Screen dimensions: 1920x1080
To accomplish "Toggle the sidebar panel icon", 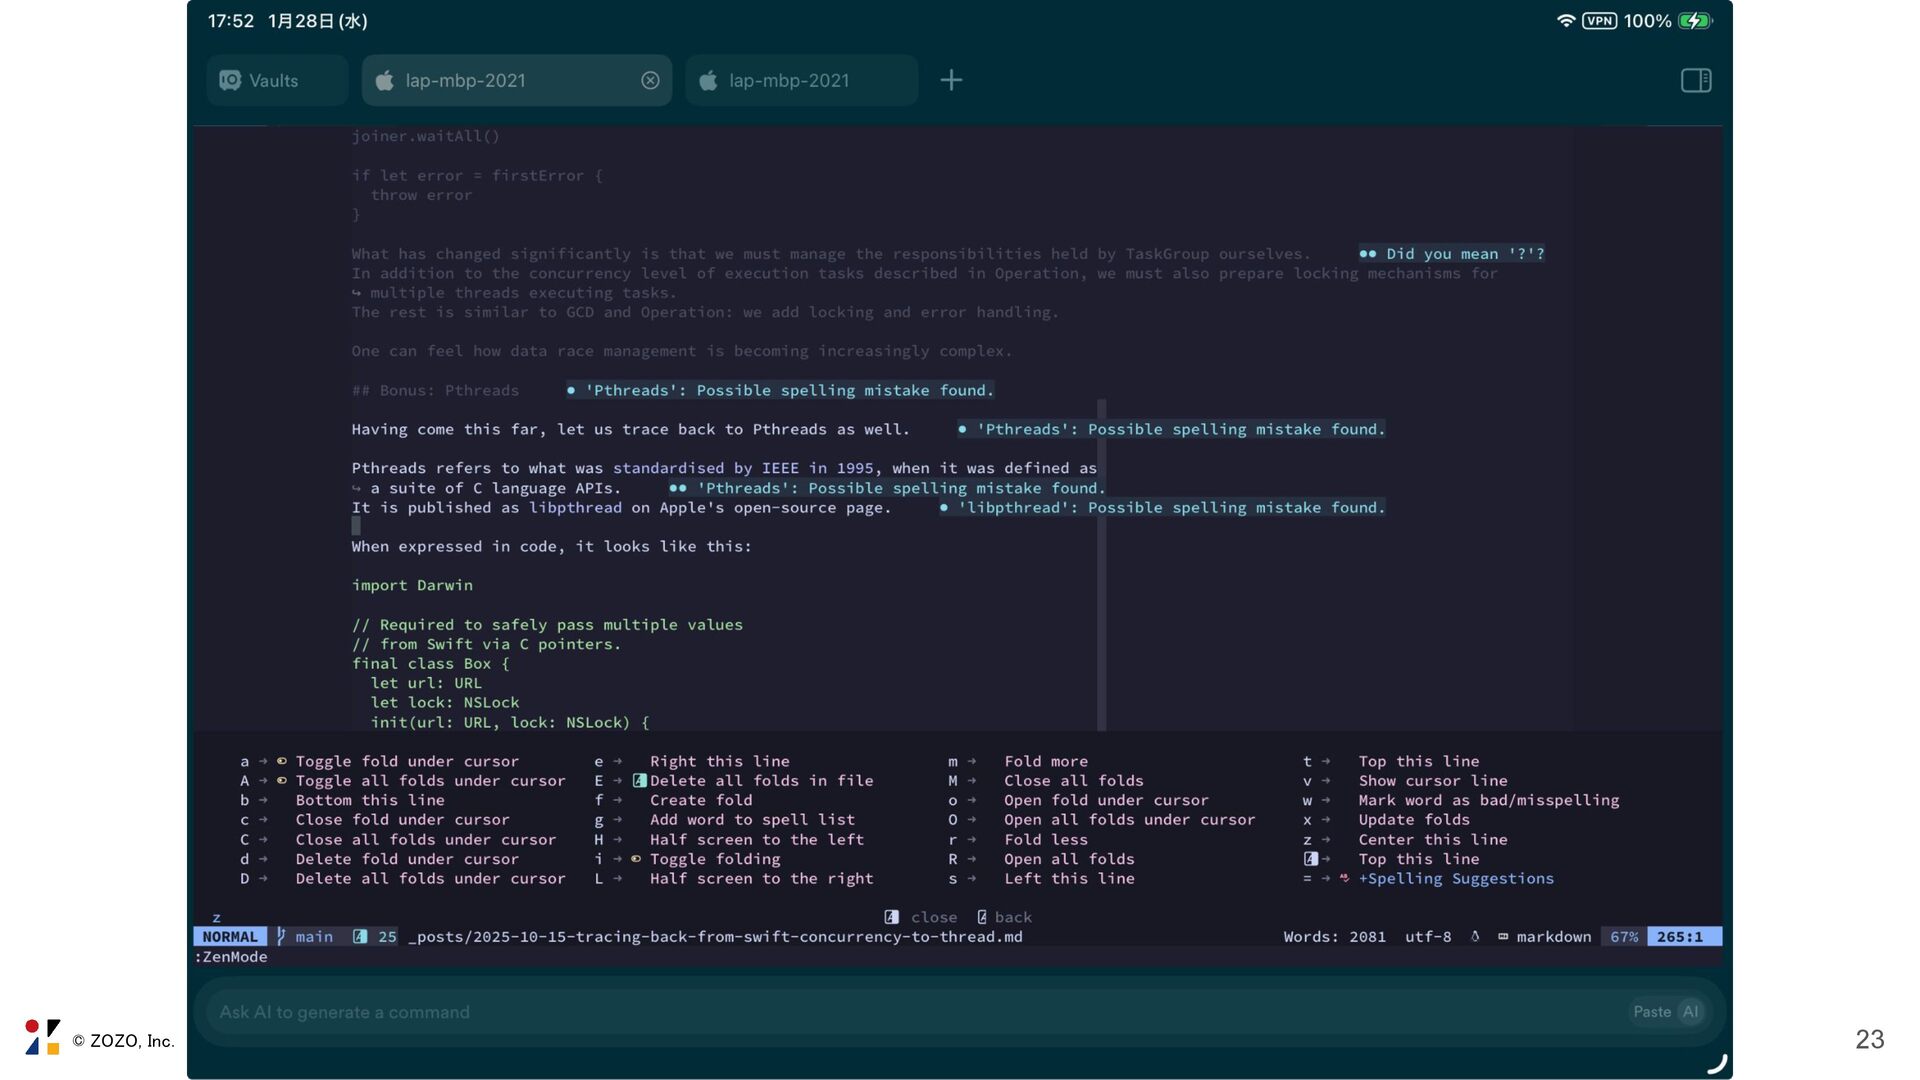I will pyautogui.click(x=1696, y=80).
